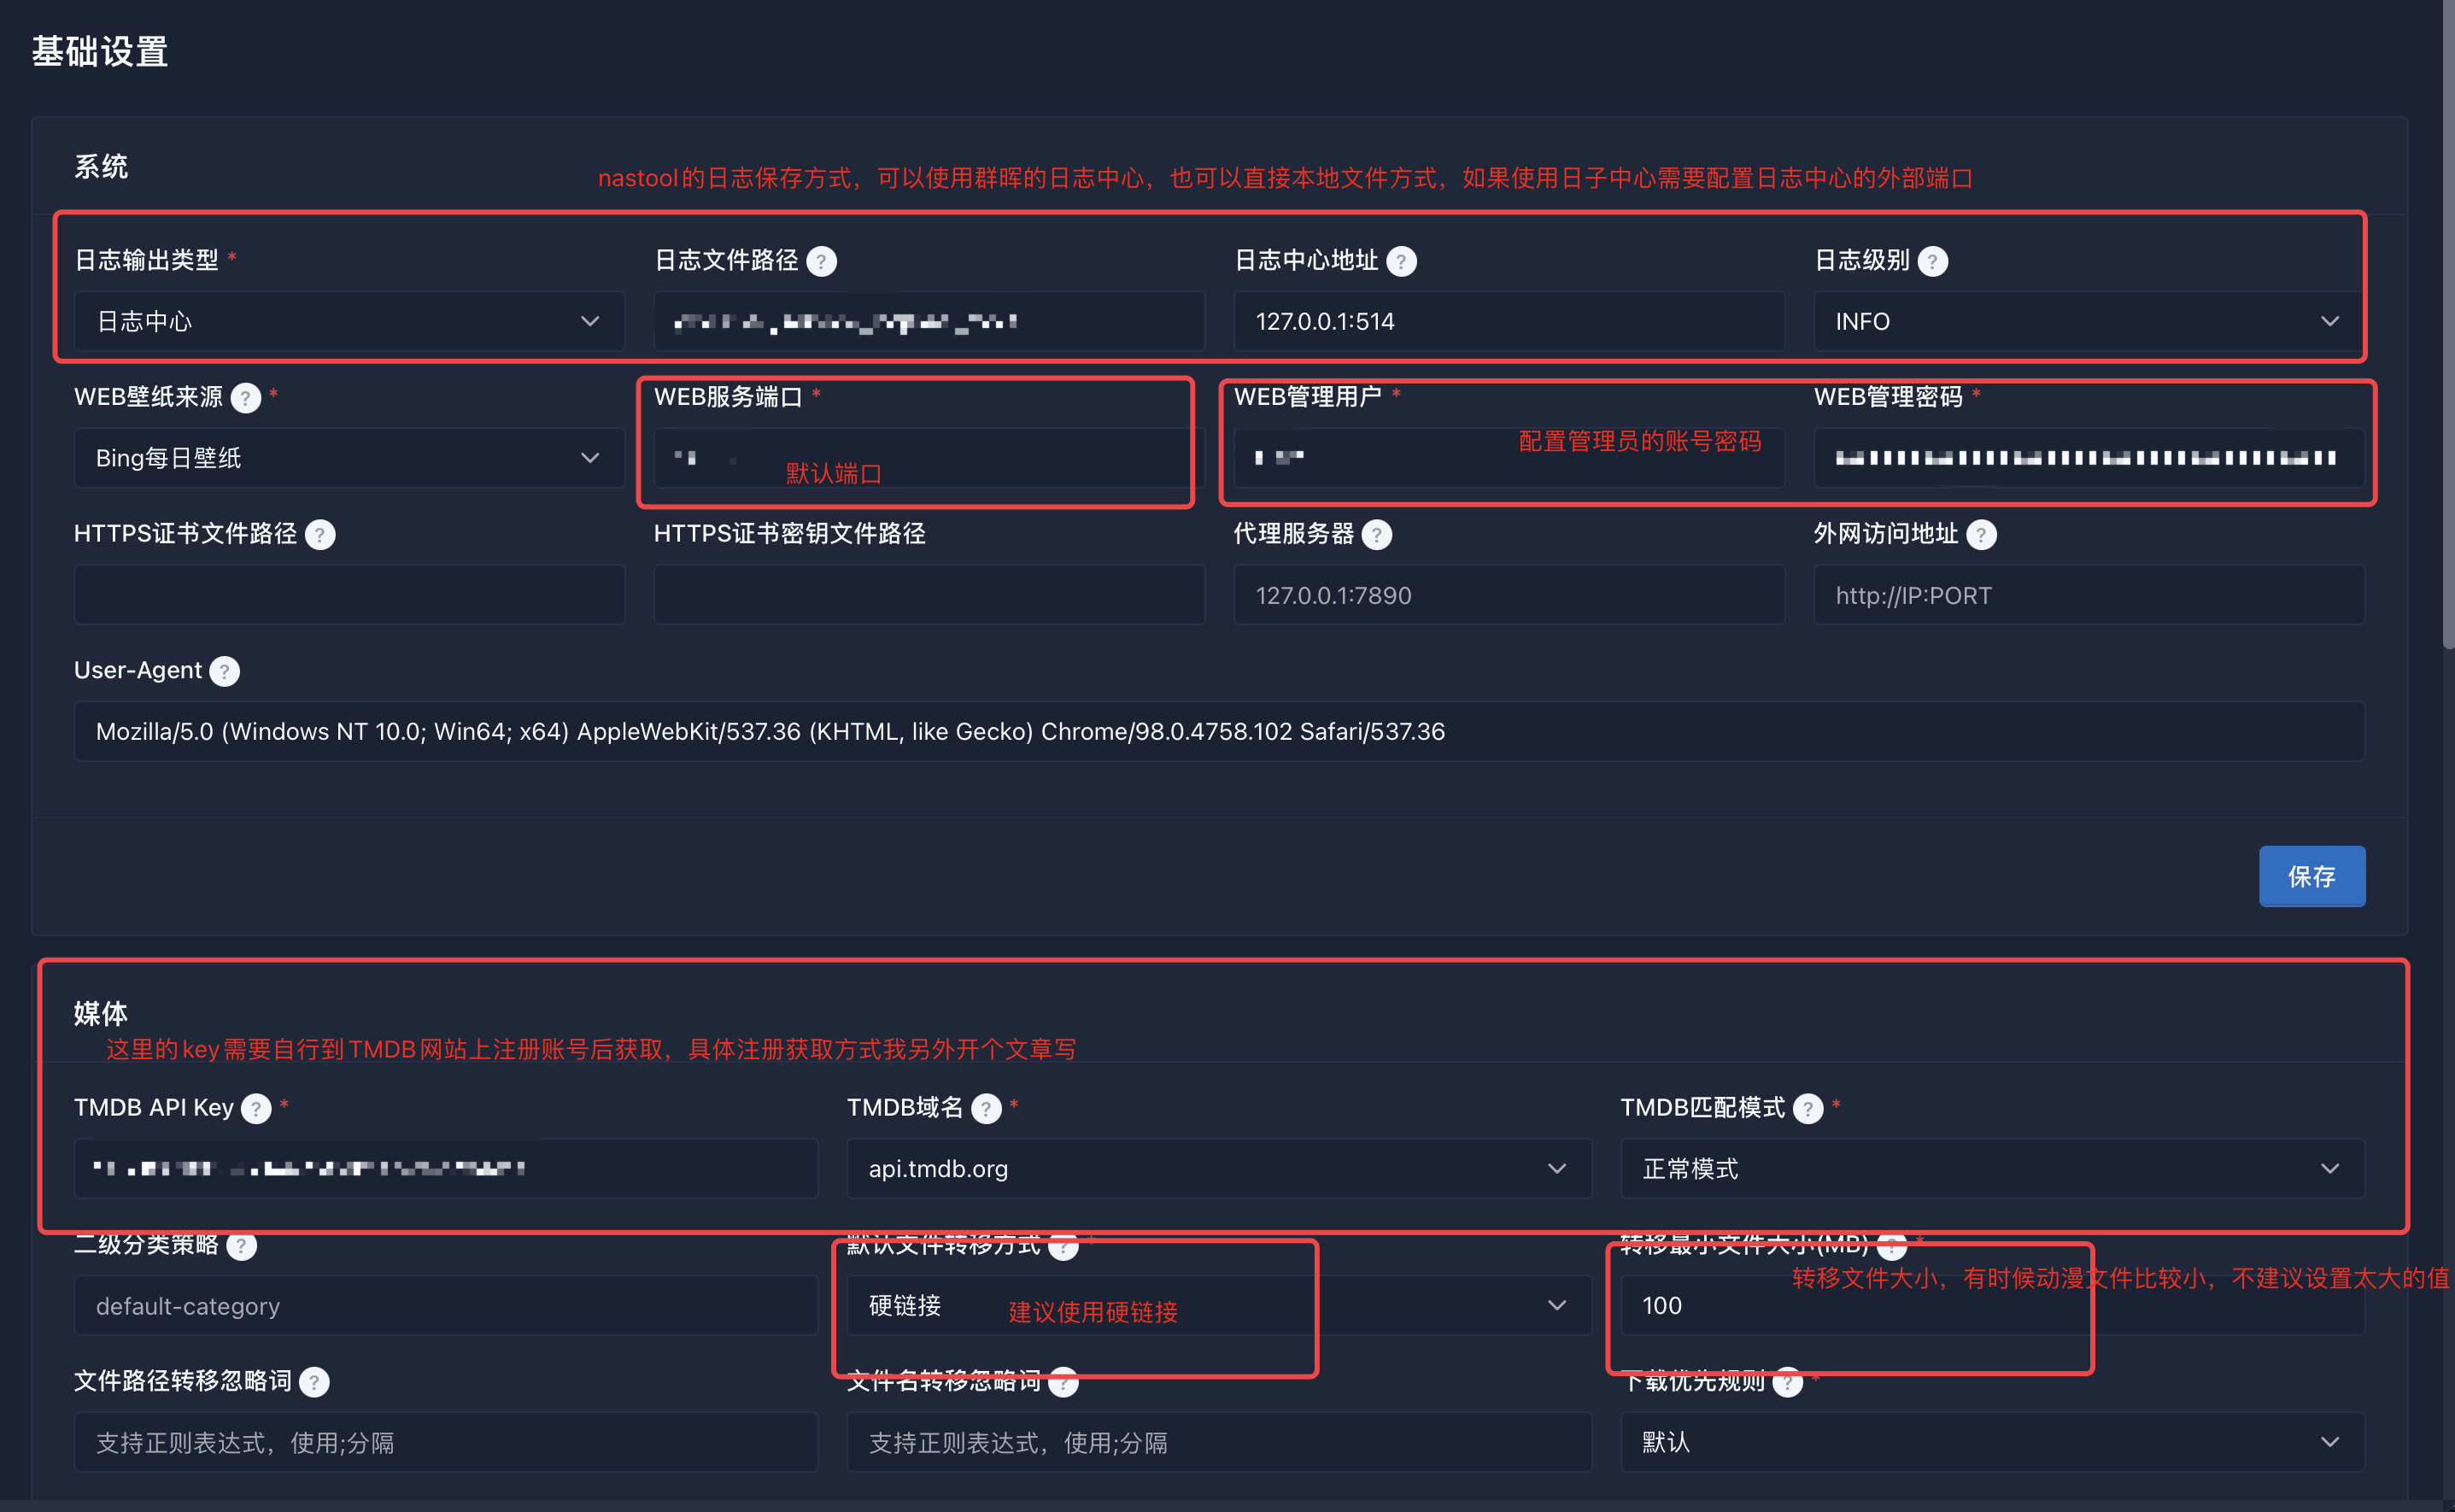Click help icon beside 代理服务器
The image size is (2455, 1512).
click(x=1376, y=535)
